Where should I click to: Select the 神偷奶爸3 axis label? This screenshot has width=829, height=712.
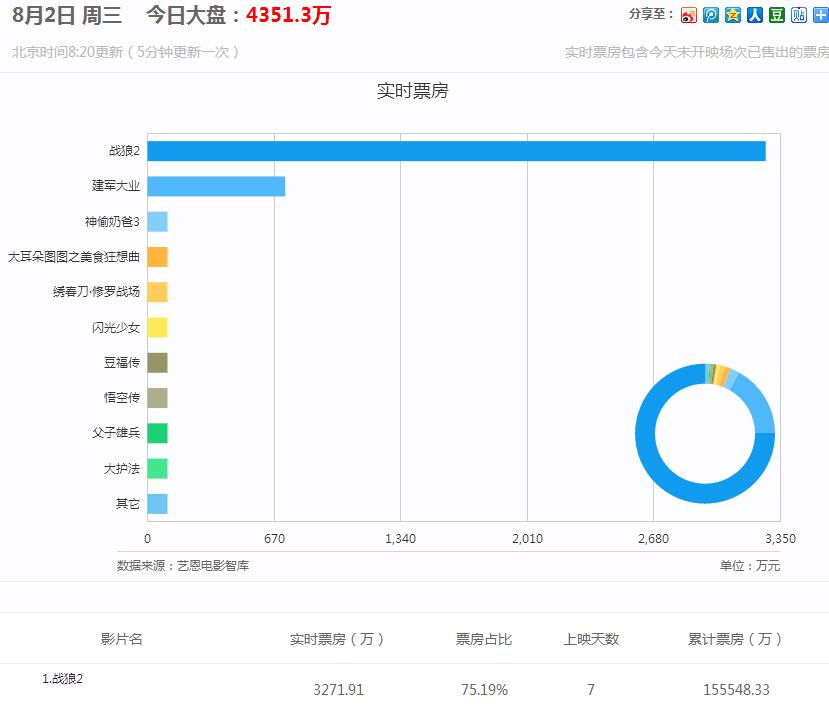[x=112, y=221]
